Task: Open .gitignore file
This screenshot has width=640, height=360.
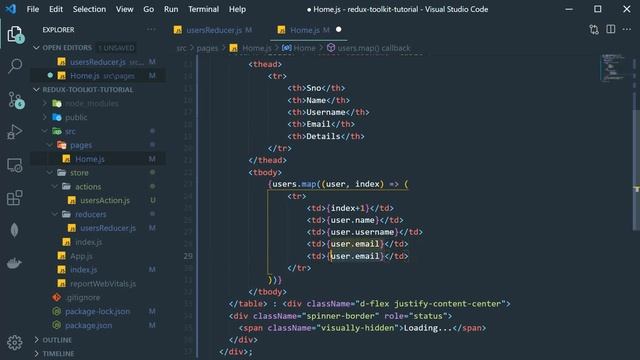Action: 98,298
